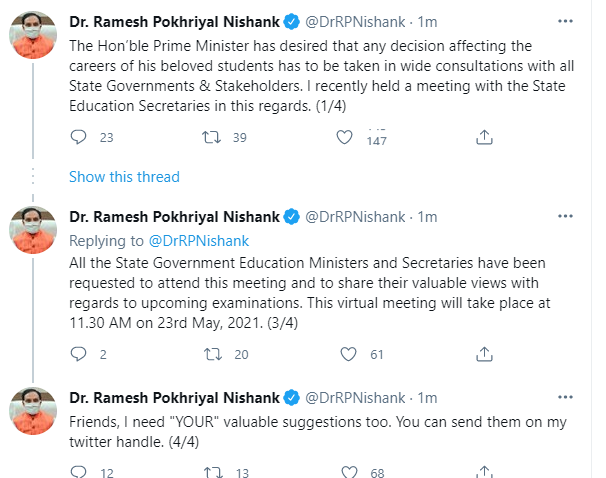Click @DrRPNishank mention after Replying to
This screenshot has width=606, height=478.
(x=199, y=240)
